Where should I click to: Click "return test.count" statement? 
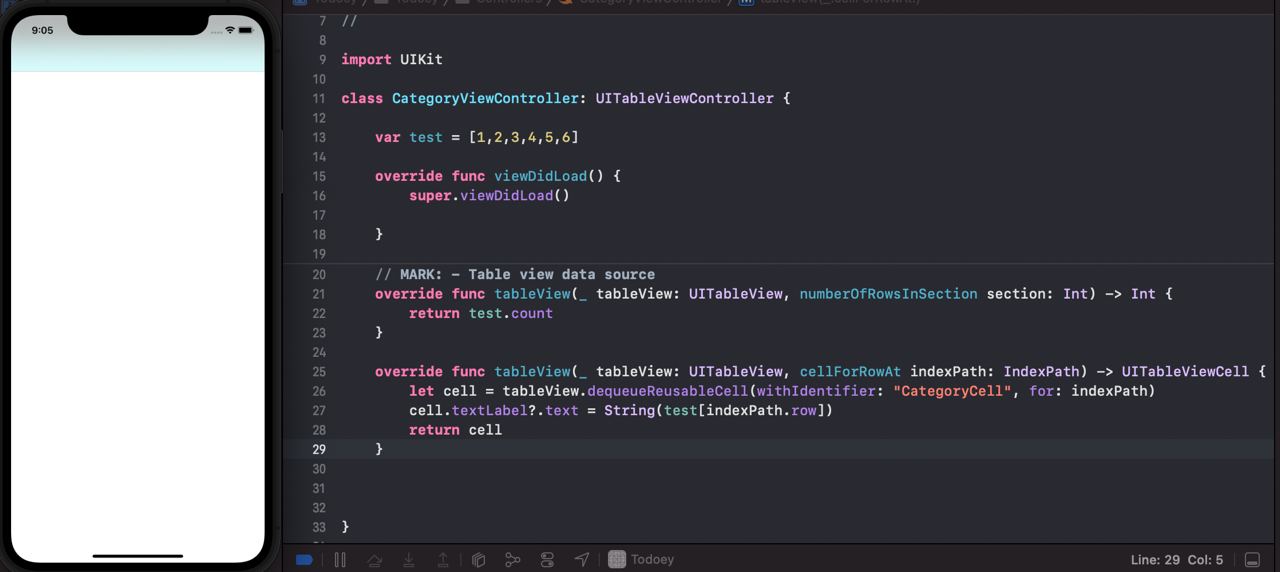[481, 313]
